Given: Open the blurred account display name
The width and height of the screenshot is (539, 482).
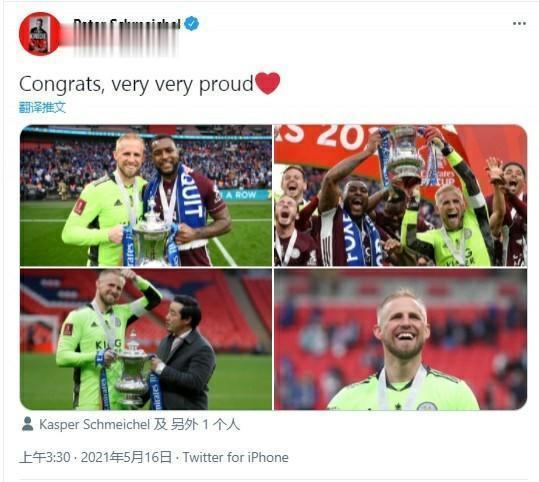Looking at the screenshot, I should [x=126, y=24].
